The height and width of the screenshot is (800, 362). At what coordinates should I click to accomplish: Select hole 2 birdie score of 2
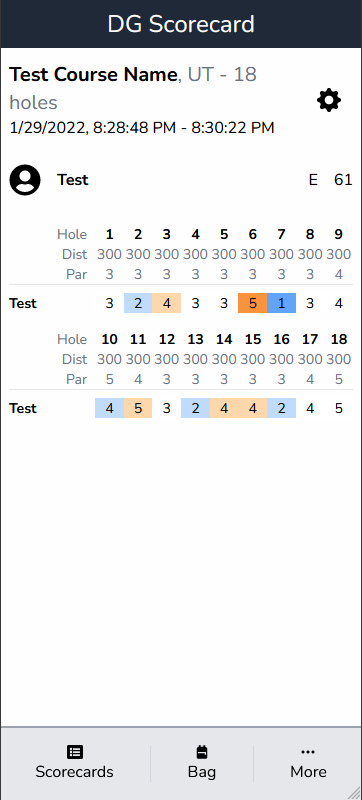tap(138, 303)
